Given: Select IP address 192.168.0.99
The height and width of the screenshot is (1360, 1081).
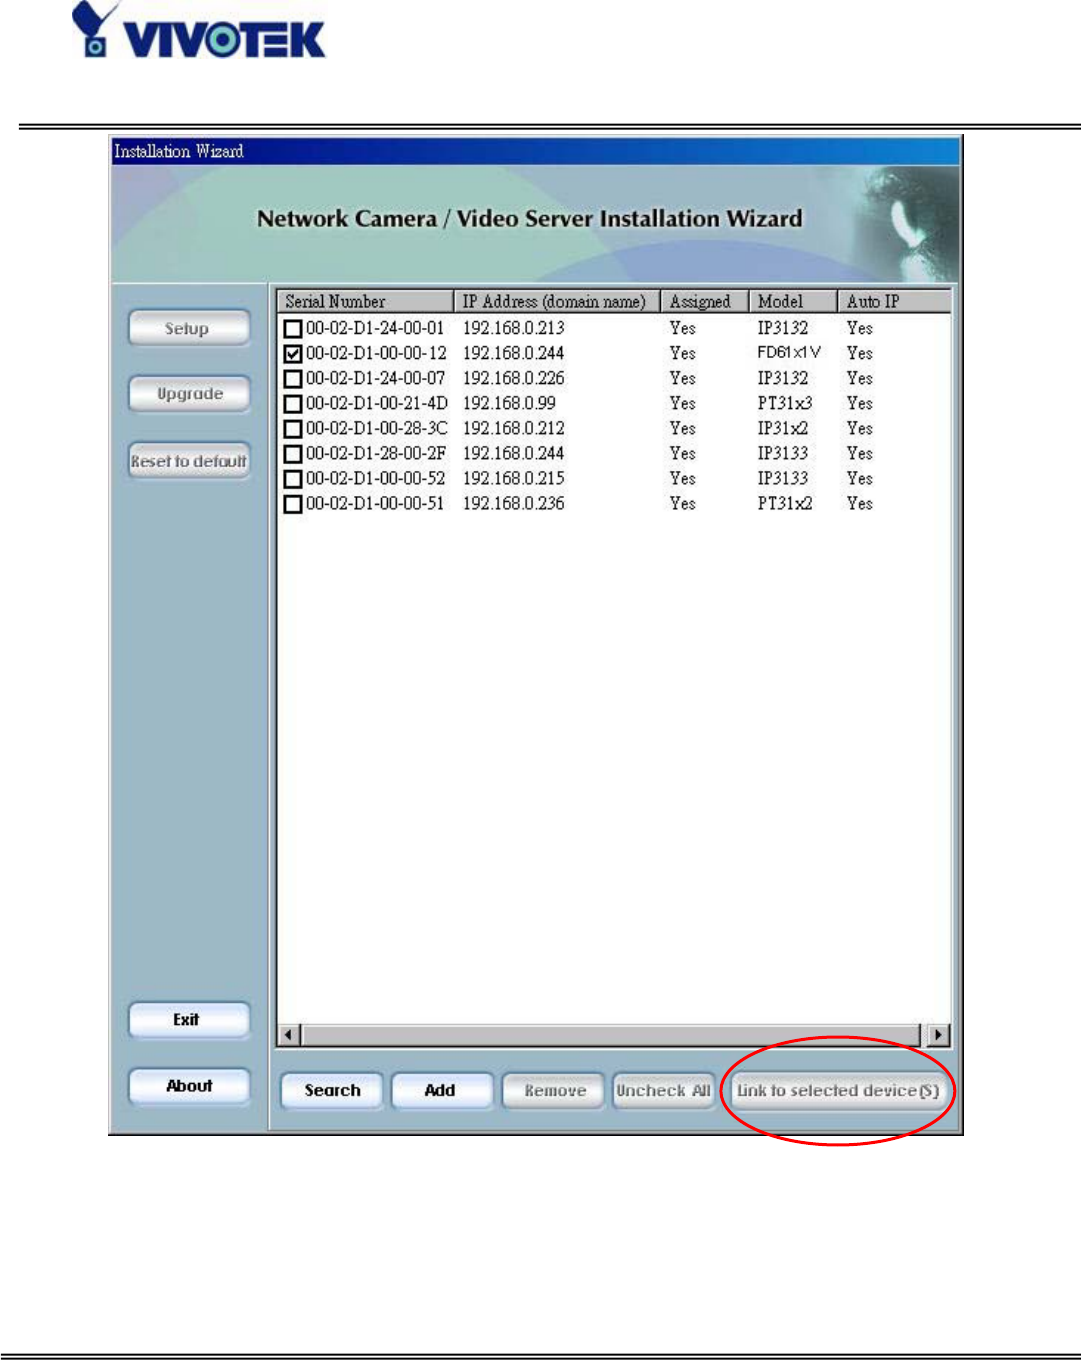Looking at the screenshot, I should coord(509,404).
